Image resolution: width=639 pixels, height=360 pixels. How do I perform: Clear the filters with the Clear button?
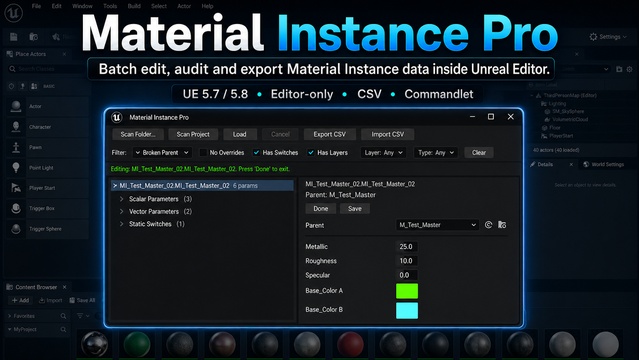tap(479, 152)
